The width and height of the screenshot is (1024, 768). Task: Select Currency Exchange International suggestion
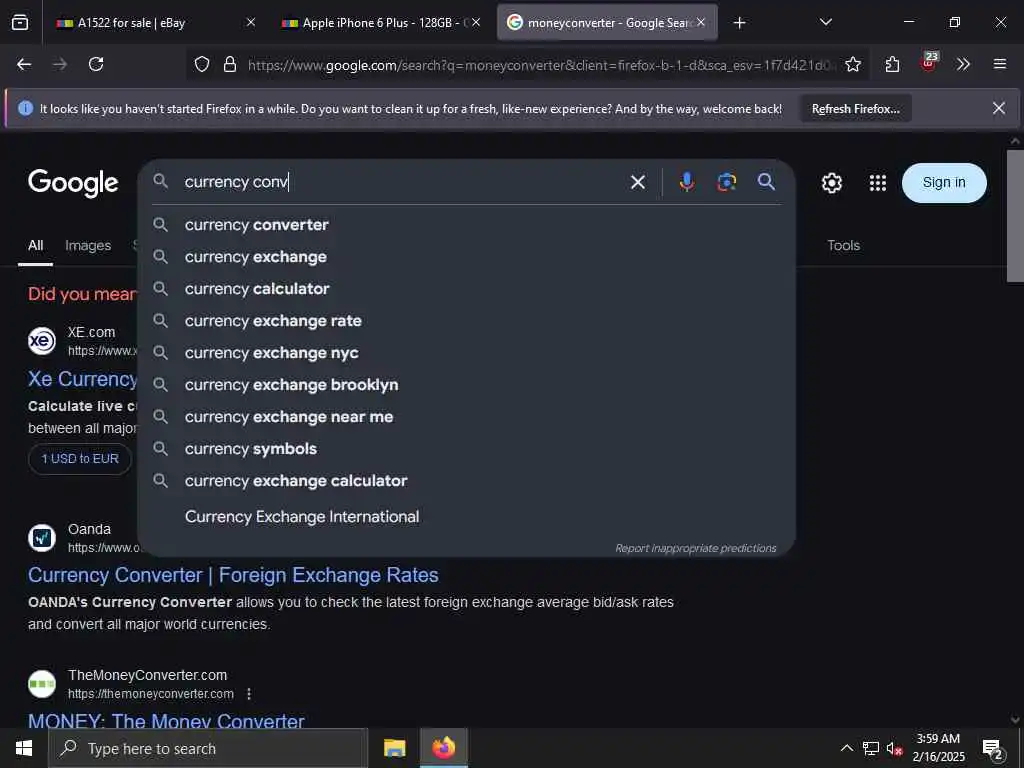click(466, 517)
